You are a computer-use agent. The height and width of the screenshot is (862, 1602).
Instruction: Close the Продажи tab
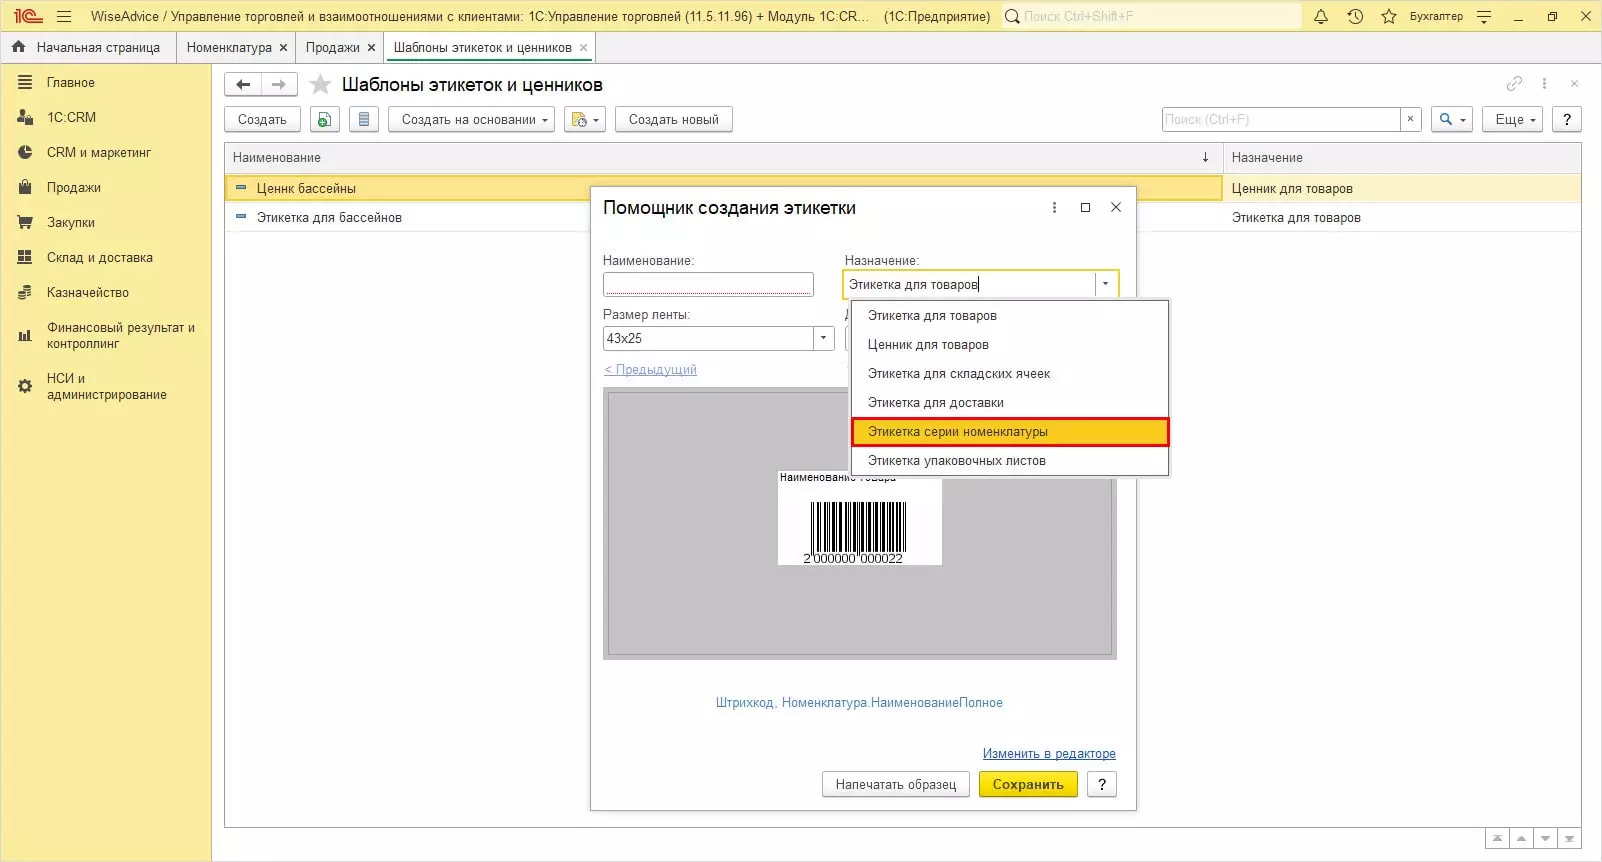tap(372, 48)
